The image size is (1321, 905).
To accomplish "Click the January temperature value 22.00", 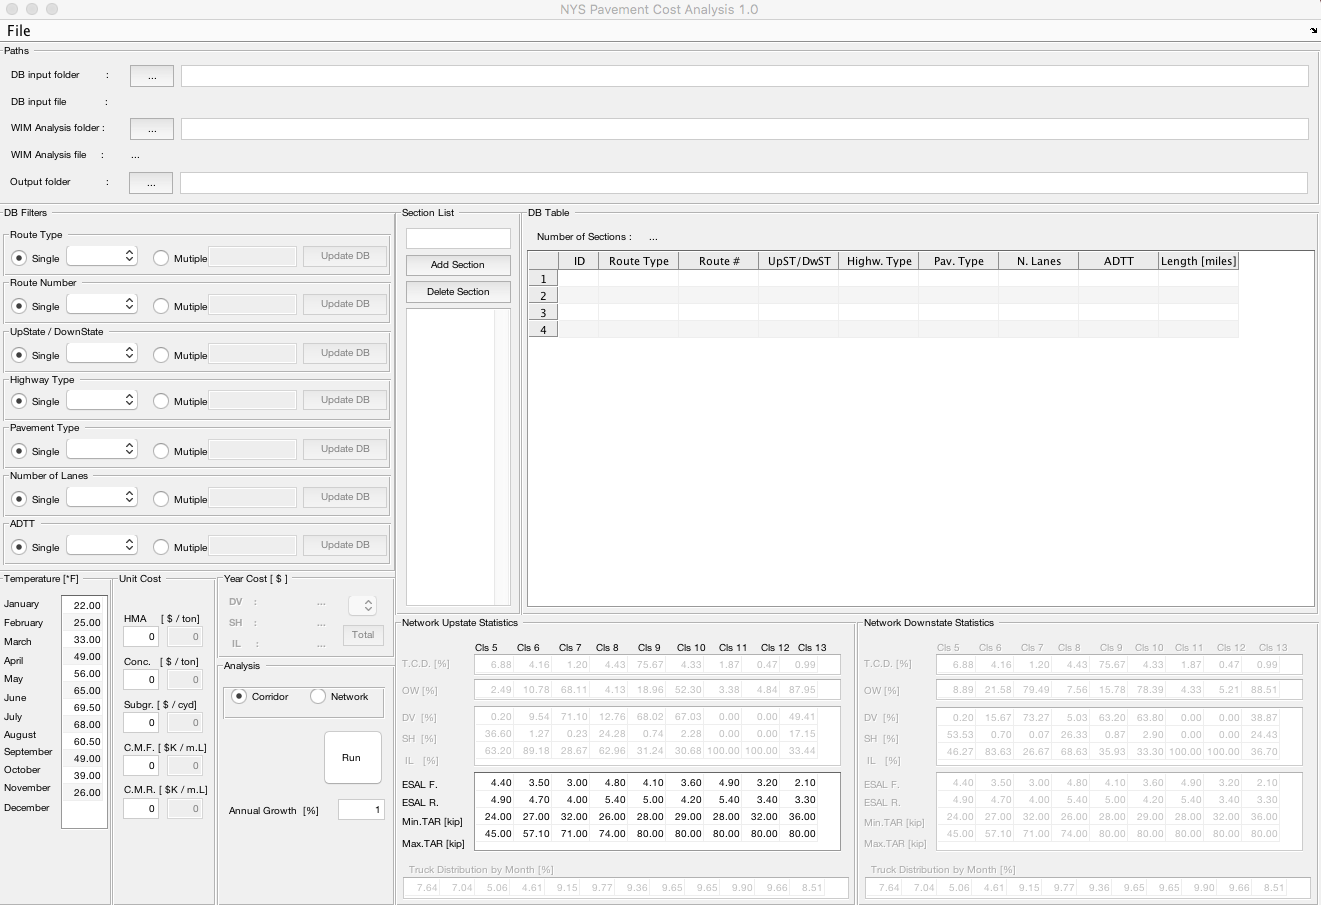I will point(86,605).
